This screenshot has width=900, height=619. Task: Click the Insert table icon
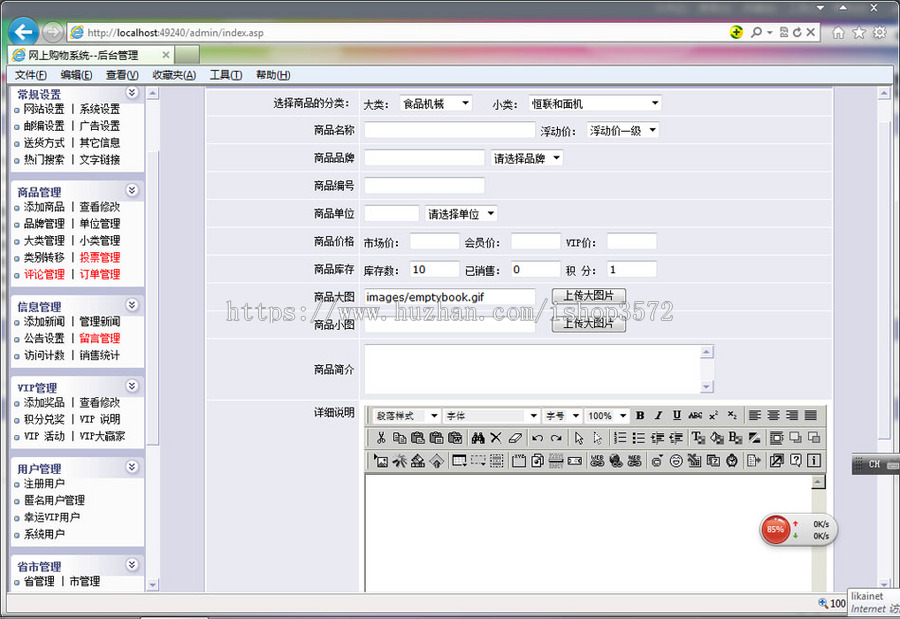(458, 460)
